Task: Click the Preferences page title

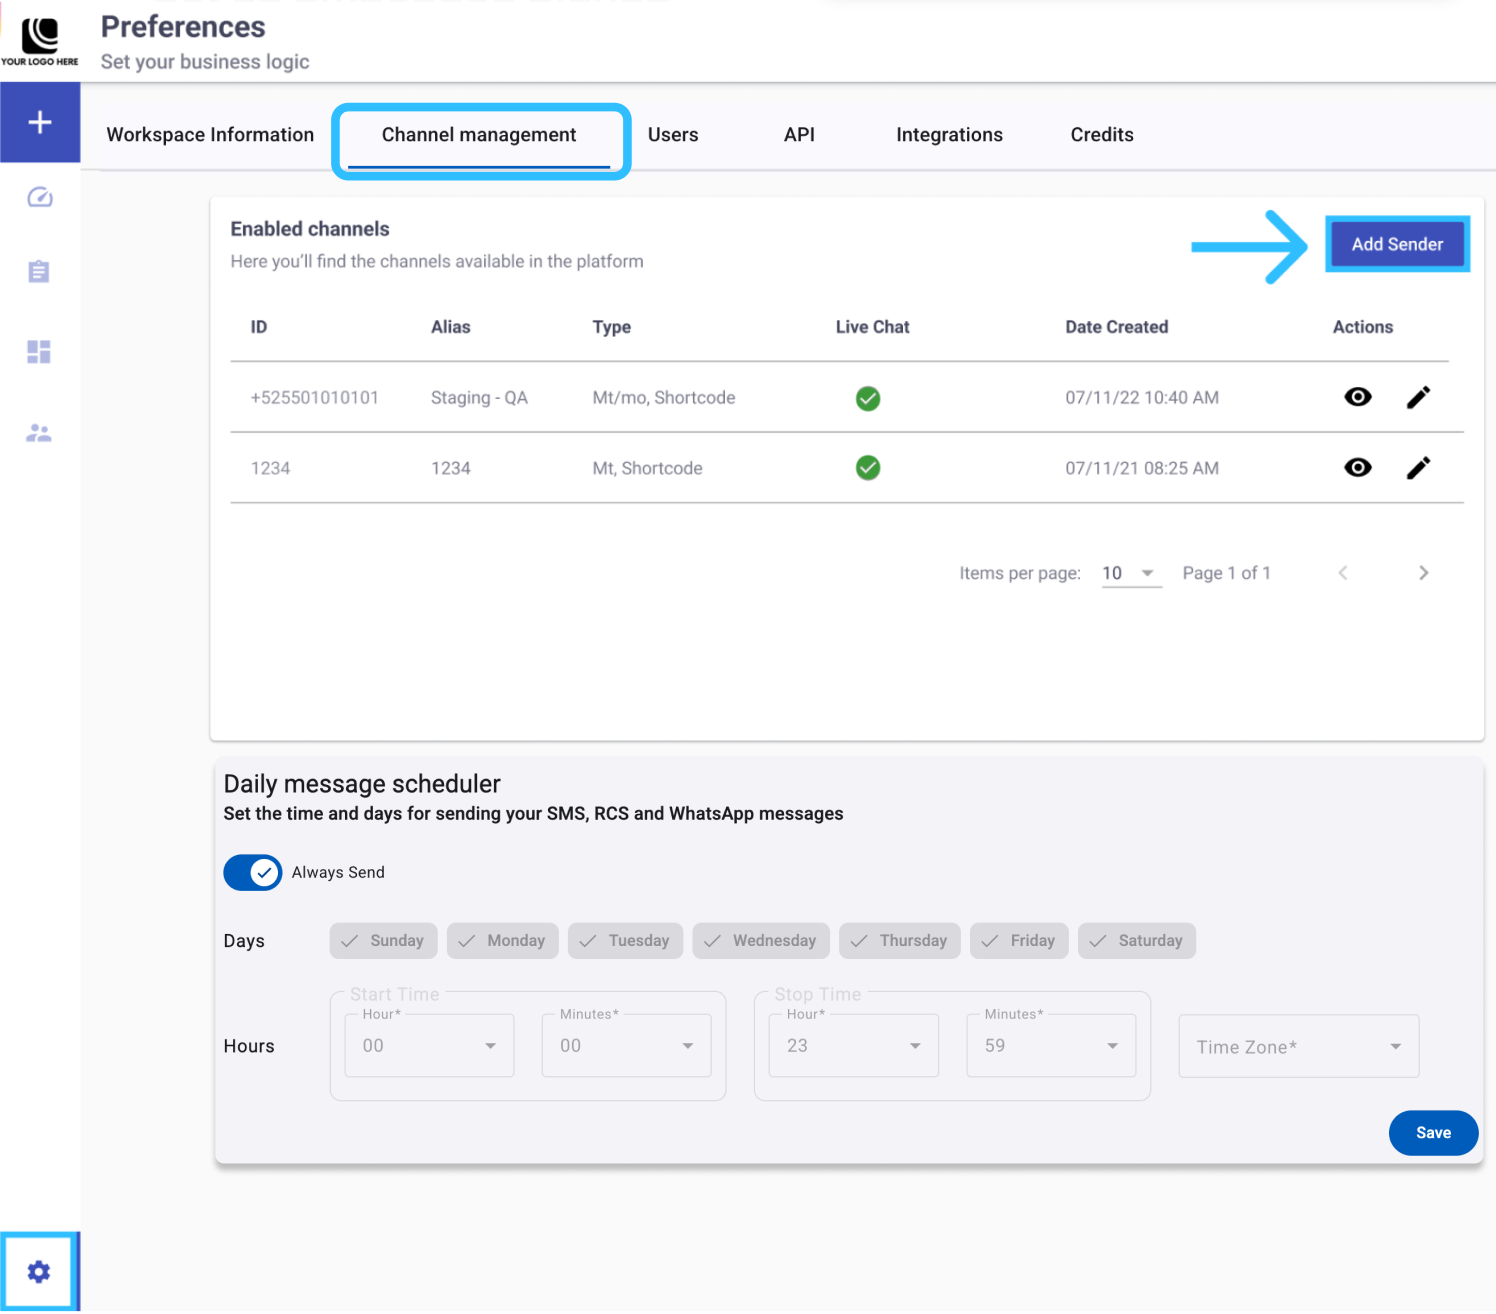Action: click(x=183, y=27)
